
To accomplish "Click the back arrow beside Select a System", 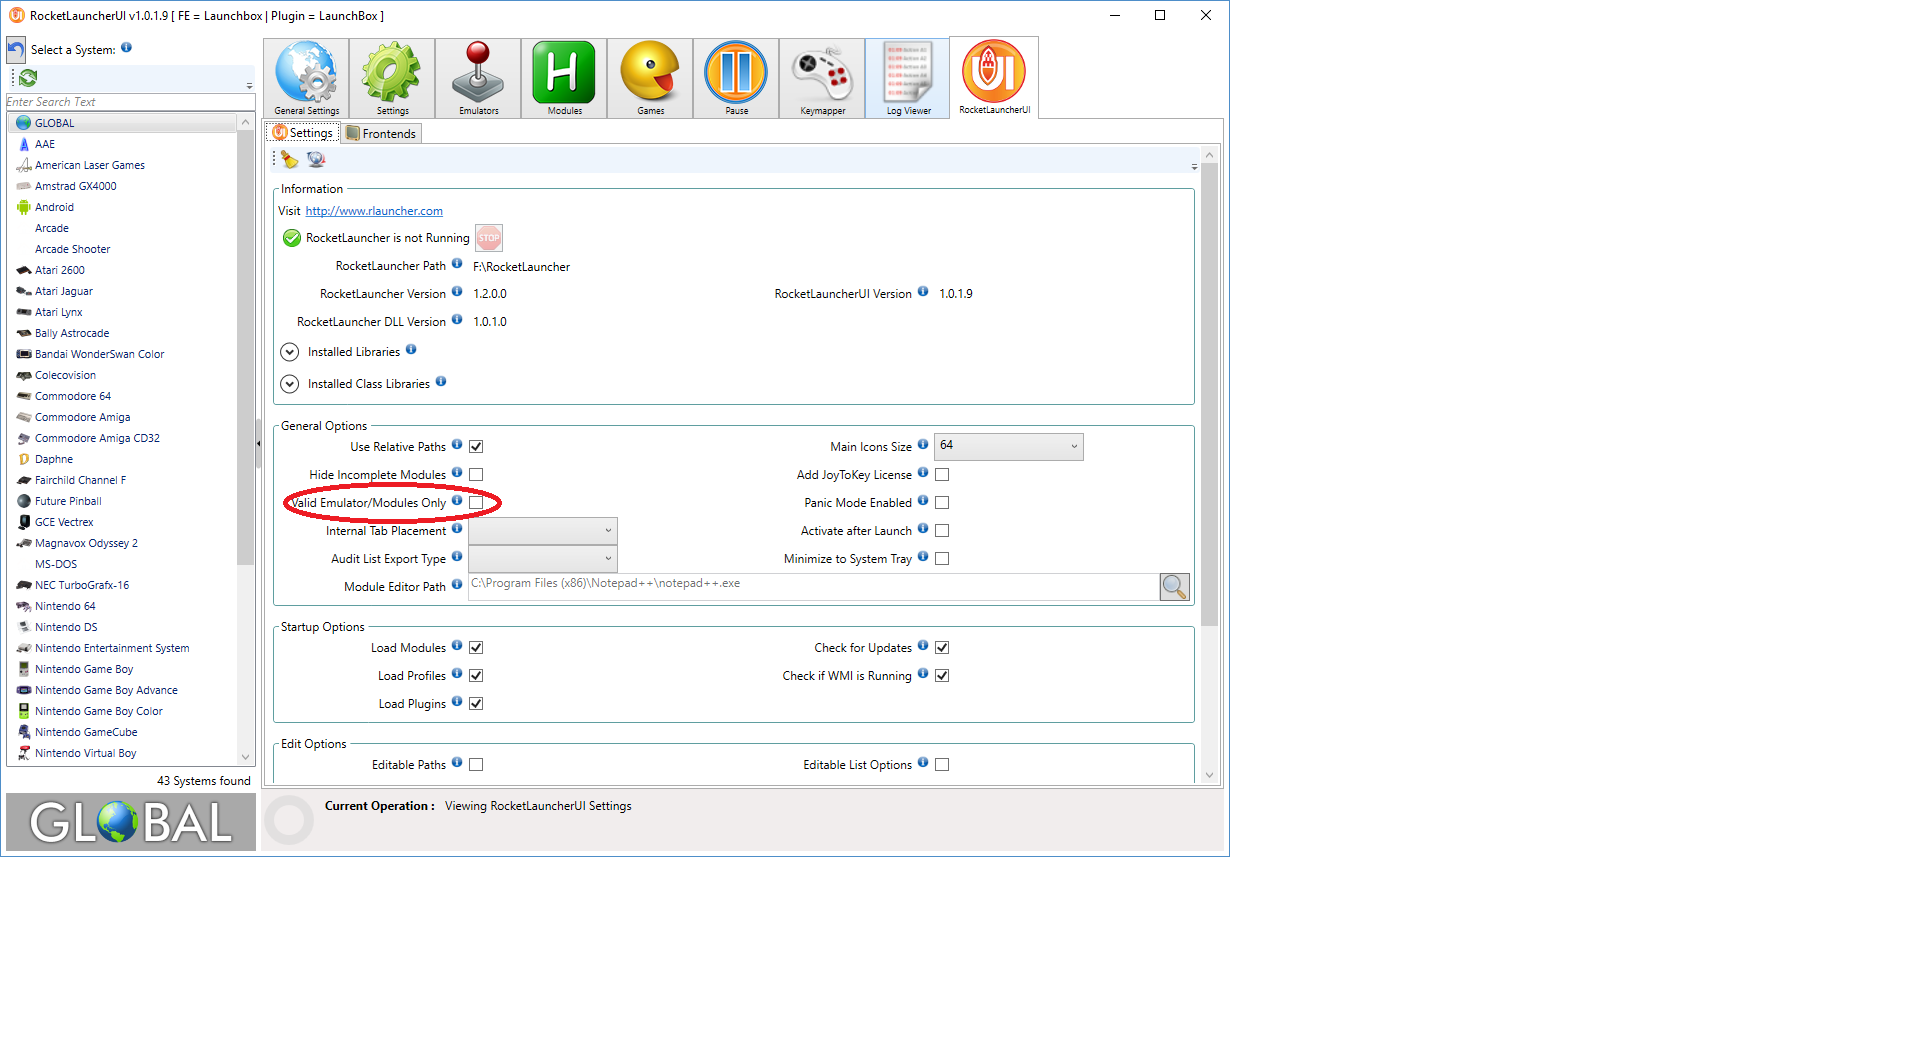I will click(x=16, y=50).
